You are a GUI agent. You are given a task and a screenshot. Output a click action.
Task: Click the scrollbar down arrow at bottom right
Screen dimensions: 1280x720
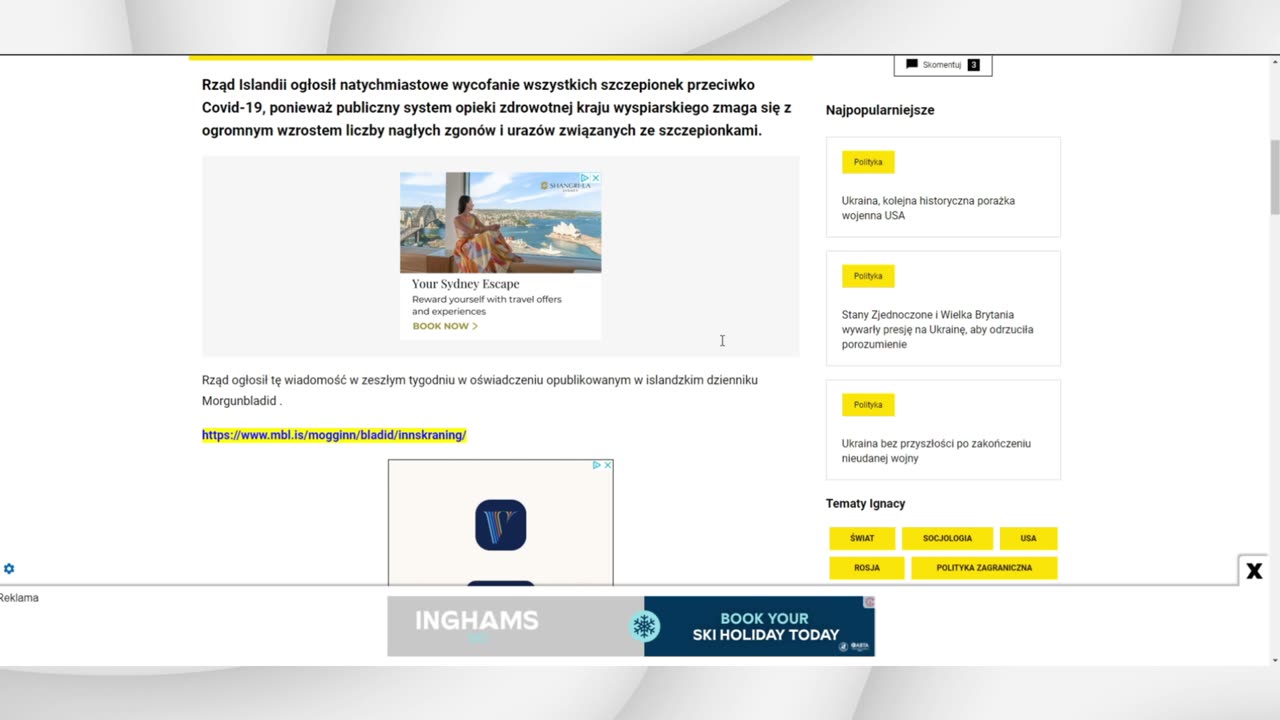tap(1274, 661)
